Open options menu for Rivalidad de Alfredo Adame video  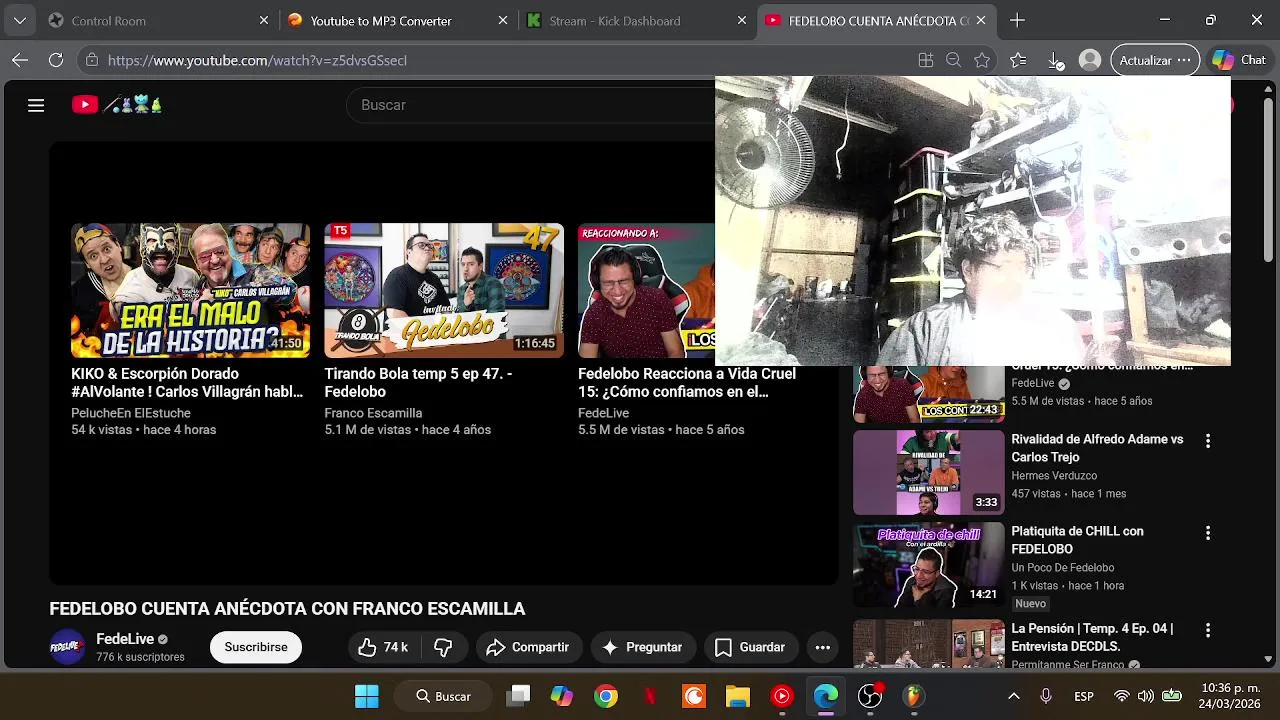(x=1207, y=441)
